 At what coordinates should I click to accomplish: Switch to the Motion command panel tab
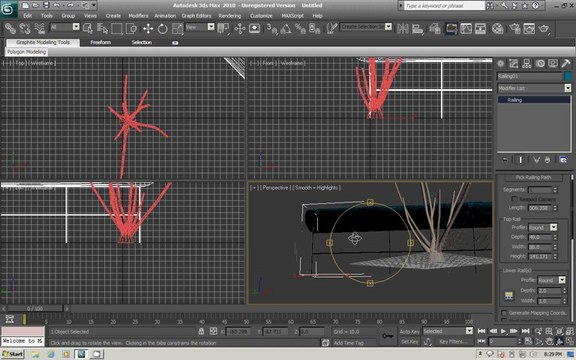540,64
